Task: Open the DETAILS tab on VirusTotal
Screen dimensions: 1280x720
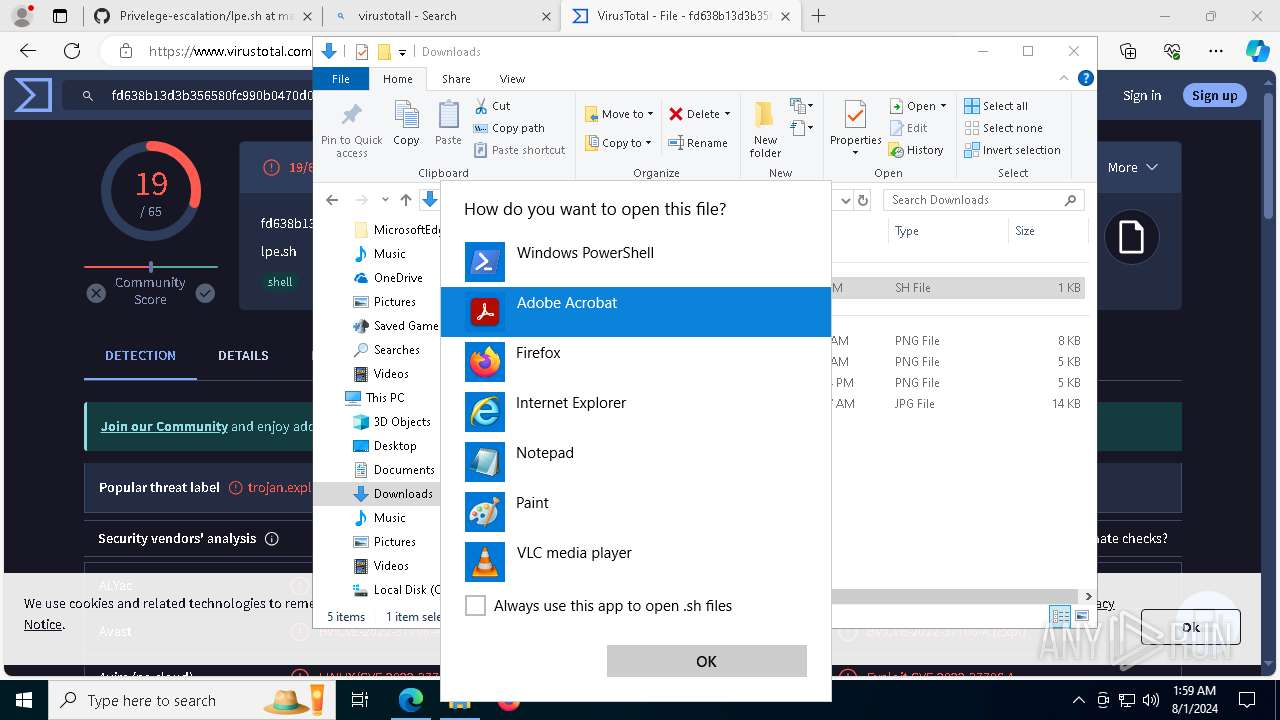Action: pos(243,355)
